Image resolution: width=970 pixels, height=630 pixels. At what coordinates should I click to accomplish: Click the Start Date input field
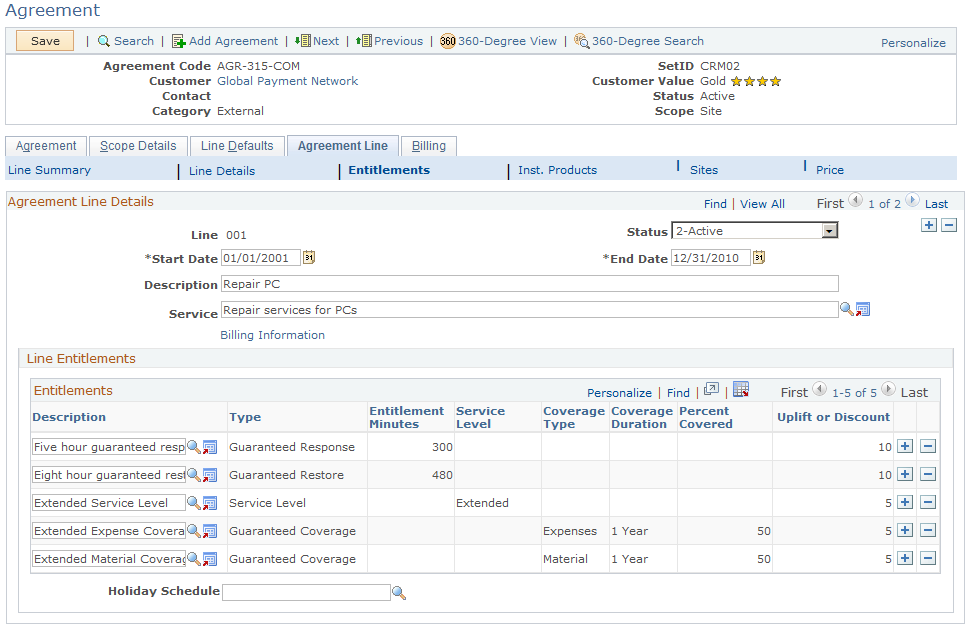click(x=261, y=258)
